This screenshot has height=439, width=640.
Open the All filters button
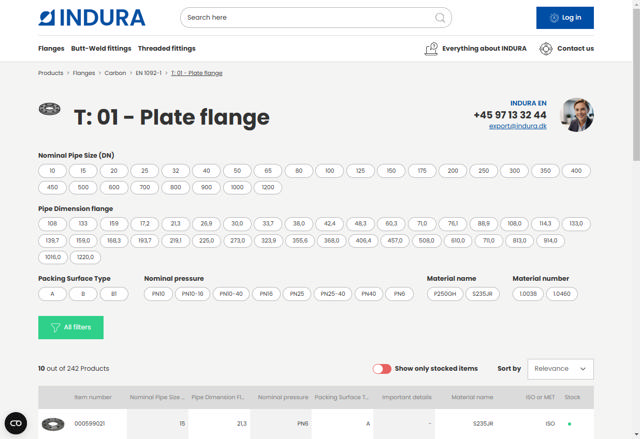coord(71,327)
